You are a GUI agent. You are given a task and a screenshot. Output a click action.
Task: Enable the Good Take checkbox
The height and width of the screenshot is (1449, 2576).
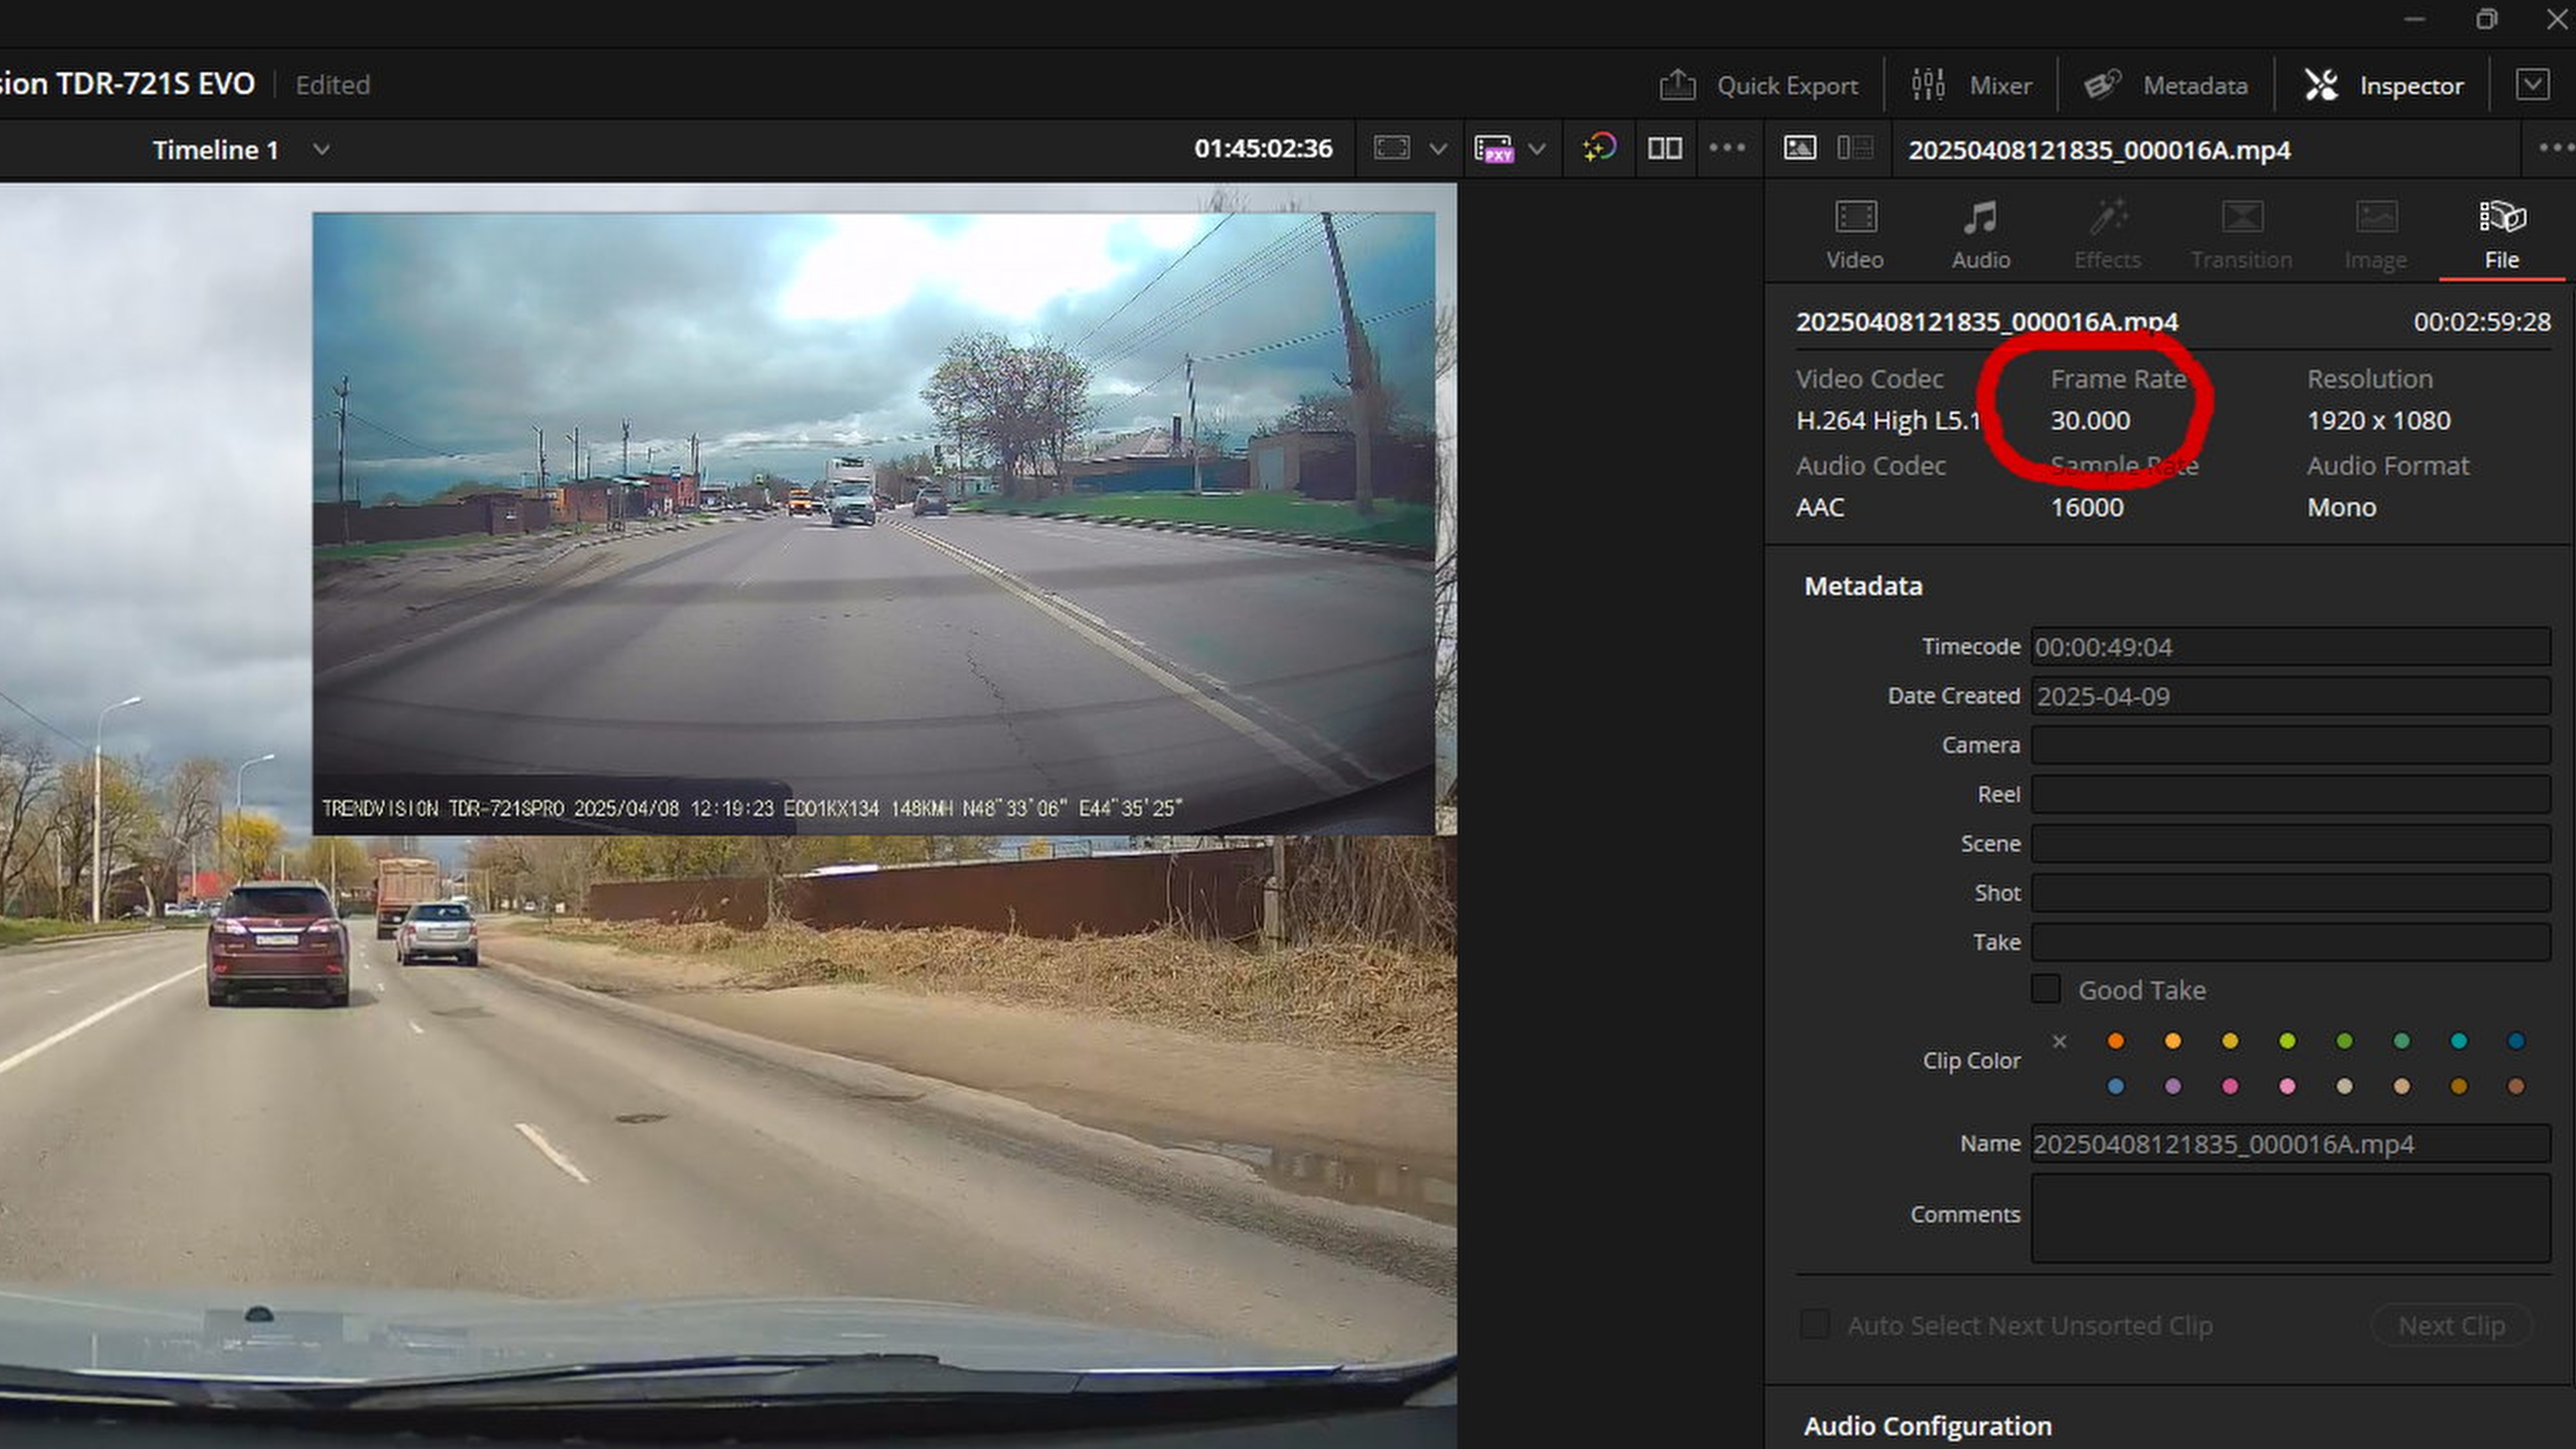[x=2046, y=989]
